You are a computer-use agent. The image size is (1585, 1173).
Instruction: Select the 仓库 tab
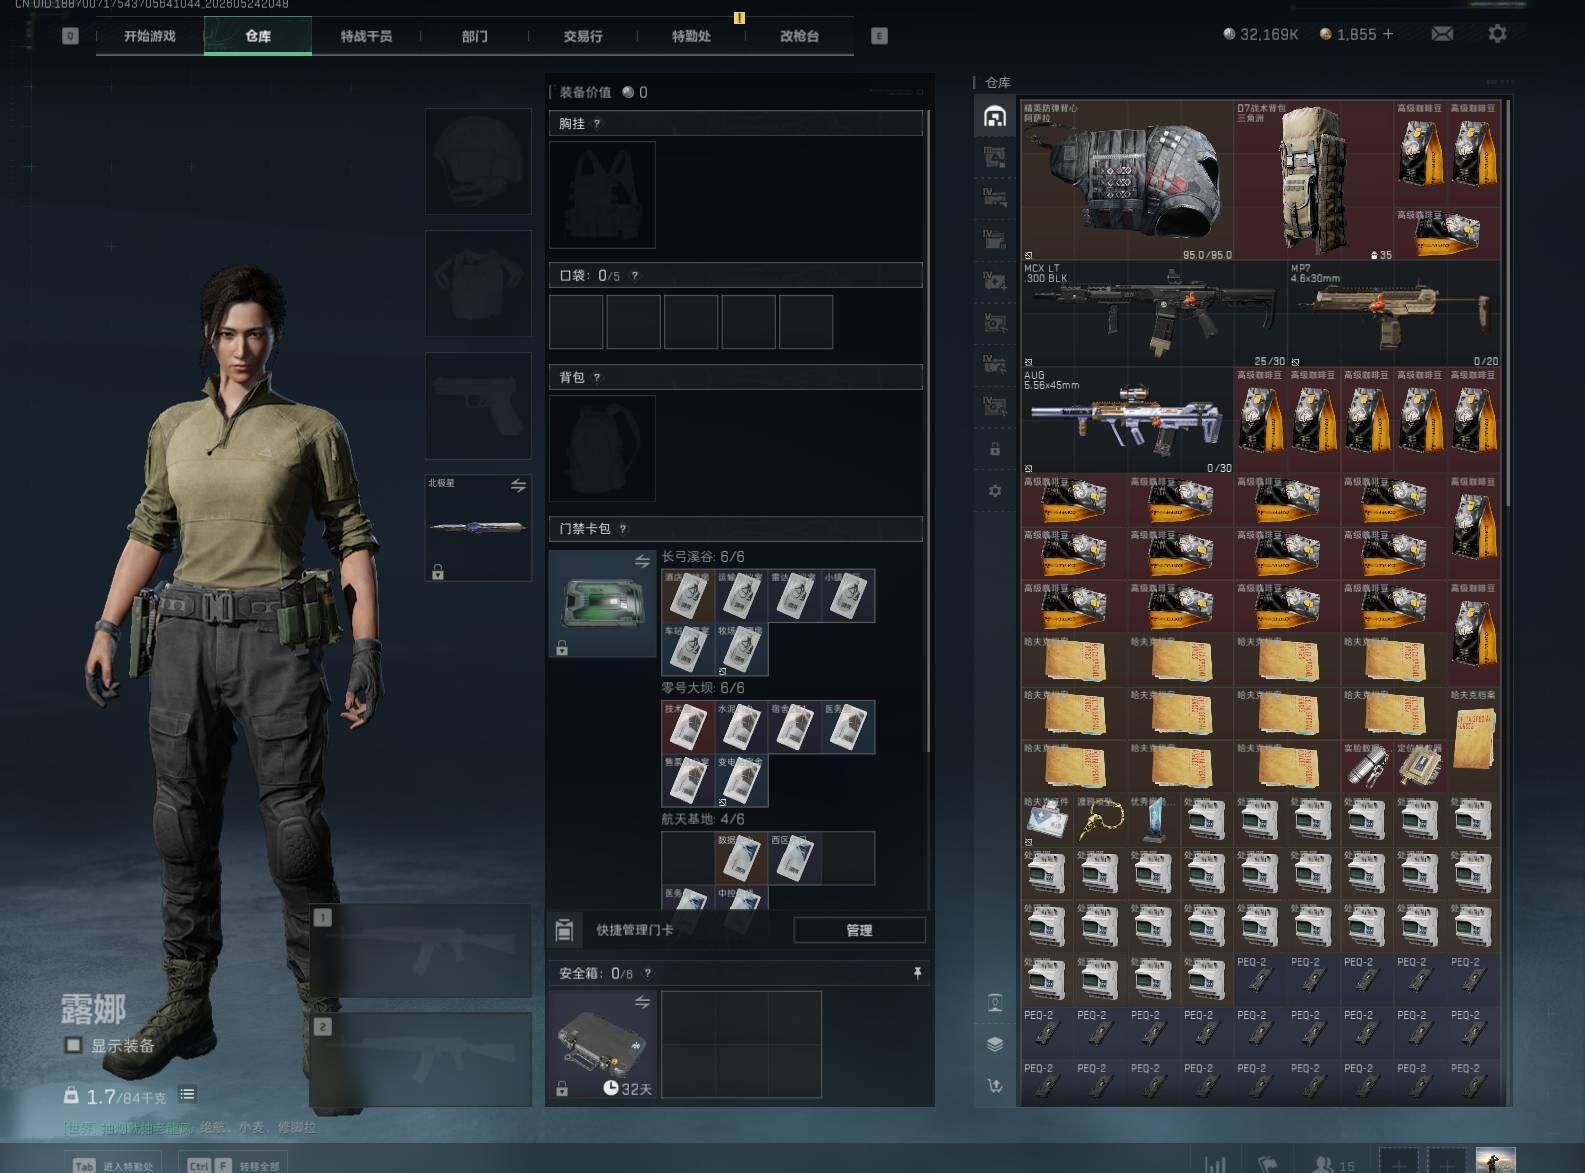pyautogui.click(x=258, y=36)
